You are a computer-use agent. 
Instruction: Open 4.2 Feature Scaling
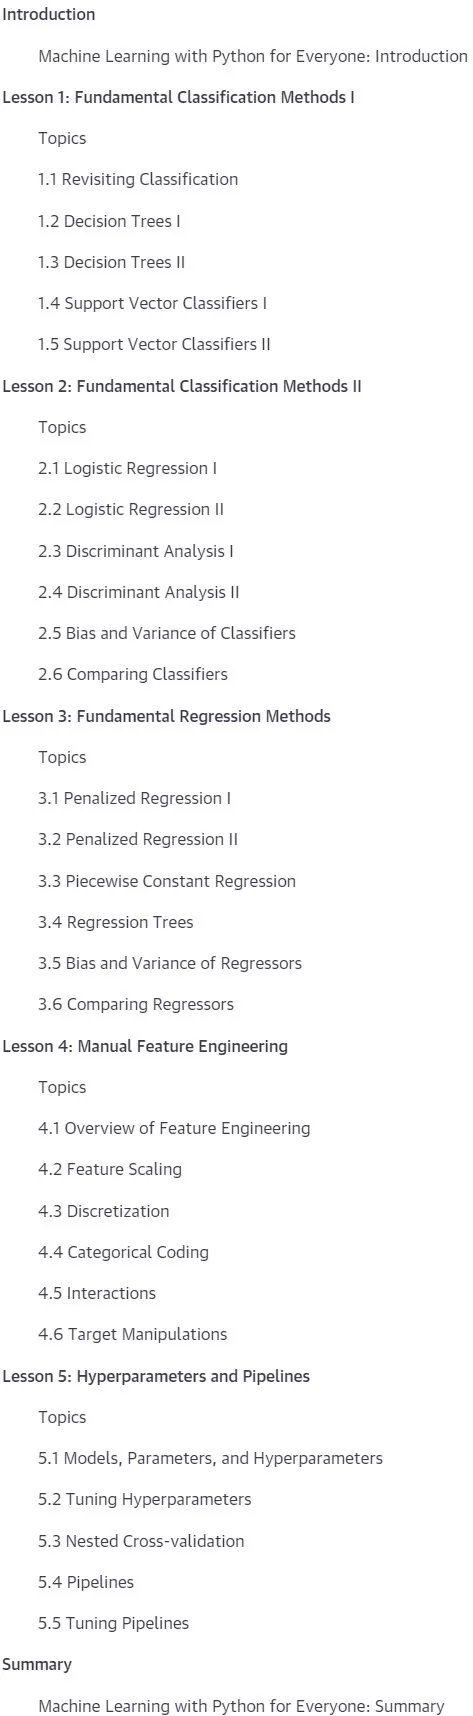(x=110, y=1169)
